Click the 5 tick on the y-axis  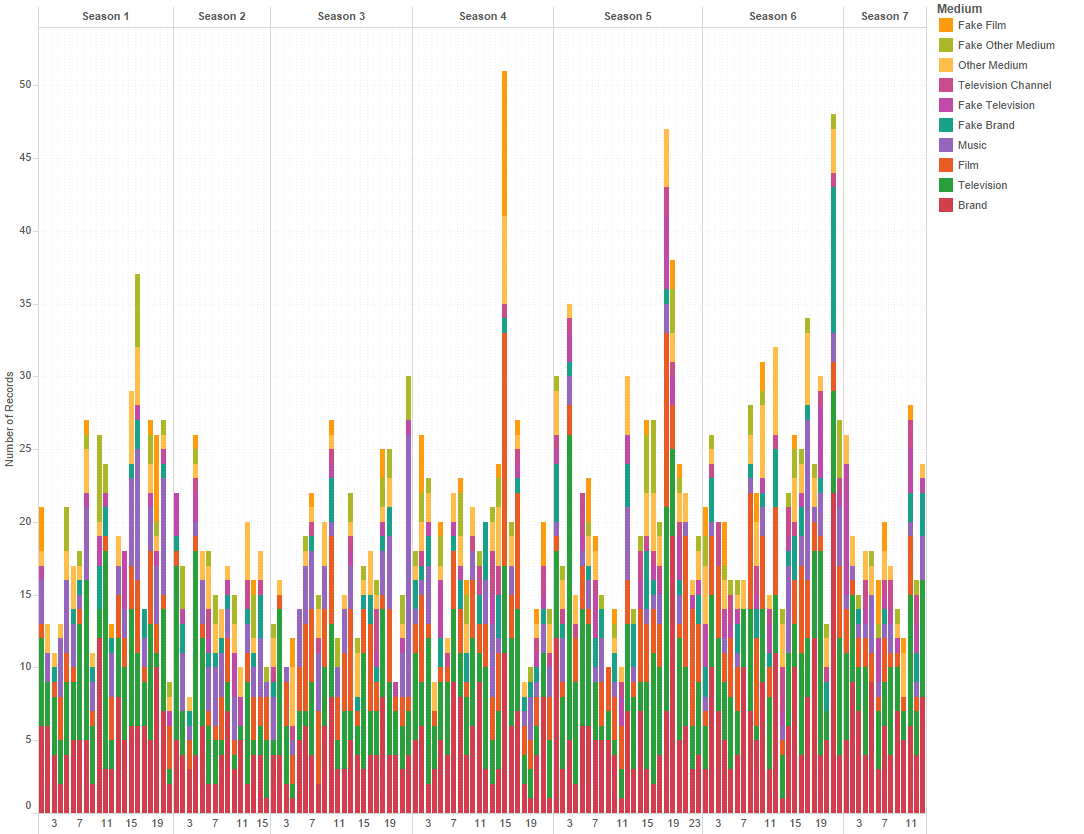(28, 740)
